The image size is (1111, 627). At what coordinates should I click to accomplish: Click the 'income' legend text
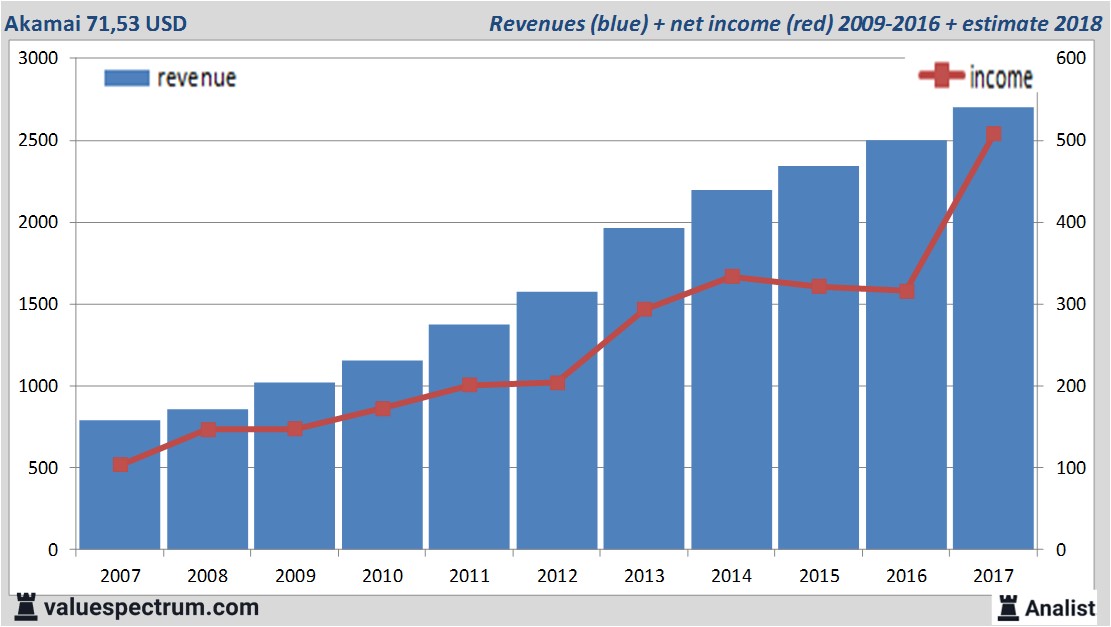(x=1001, y=77)
